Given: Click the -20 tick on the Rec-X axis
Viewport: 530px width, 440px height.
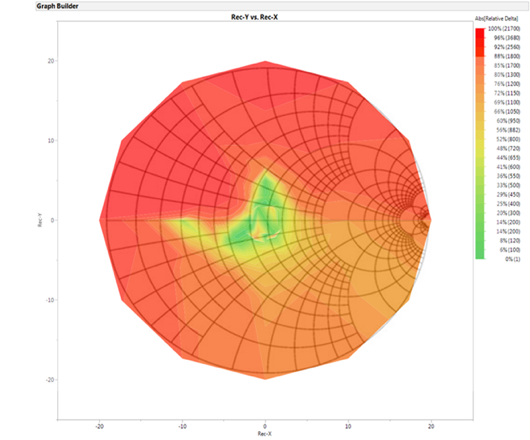Looking at the screenshot, I should [x=99, y=426].
